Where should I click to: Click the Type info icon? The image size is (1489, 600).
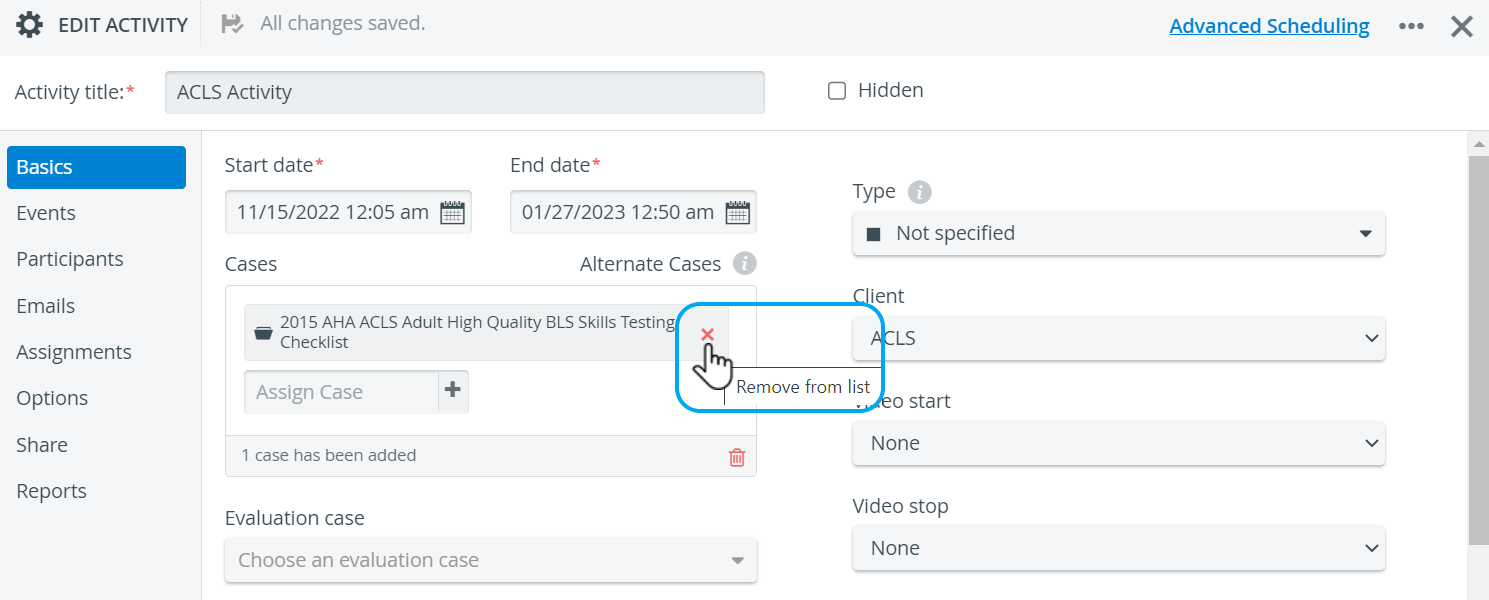coord(919,192)
